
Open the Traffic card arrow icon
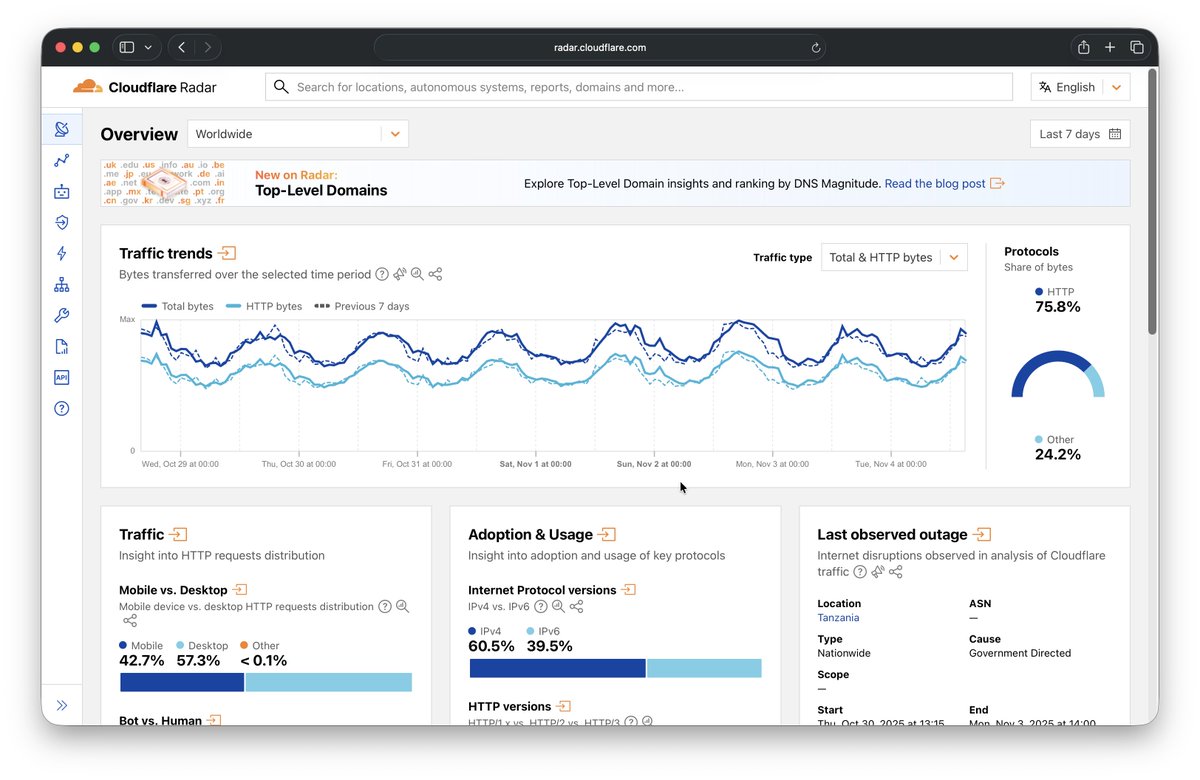click(179, 535)
